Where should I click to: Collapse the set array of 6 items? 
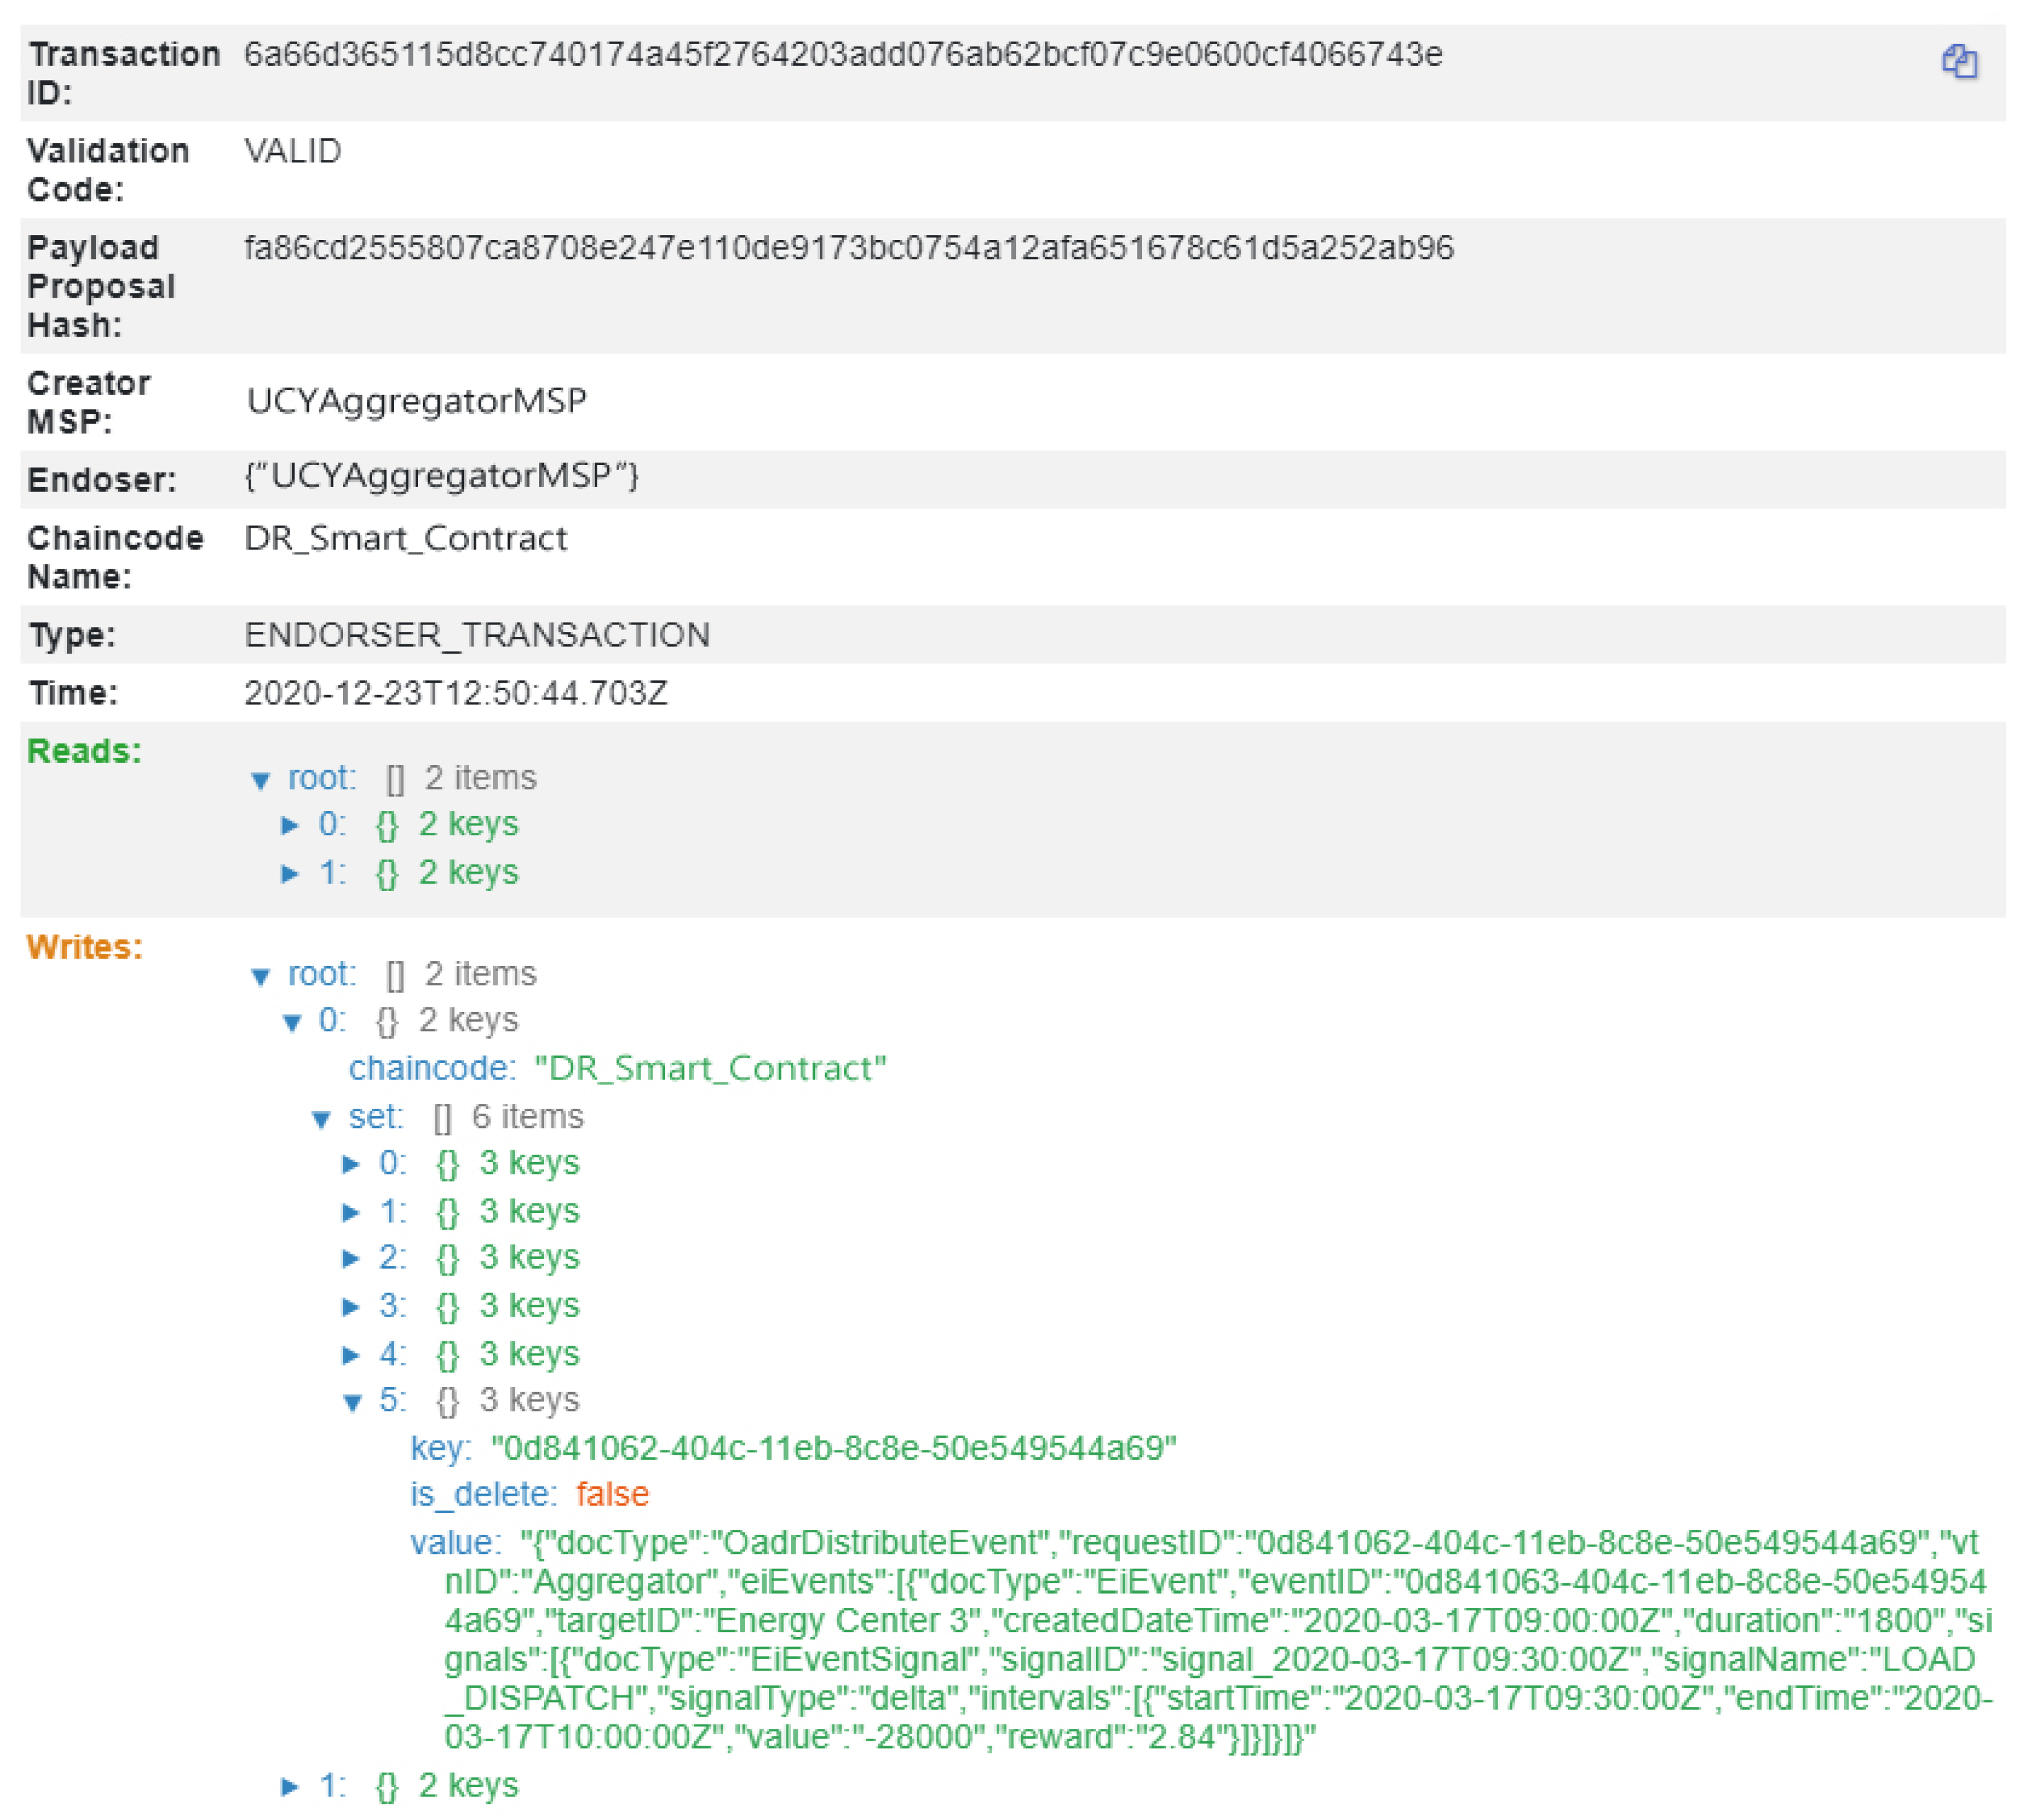321,1119
